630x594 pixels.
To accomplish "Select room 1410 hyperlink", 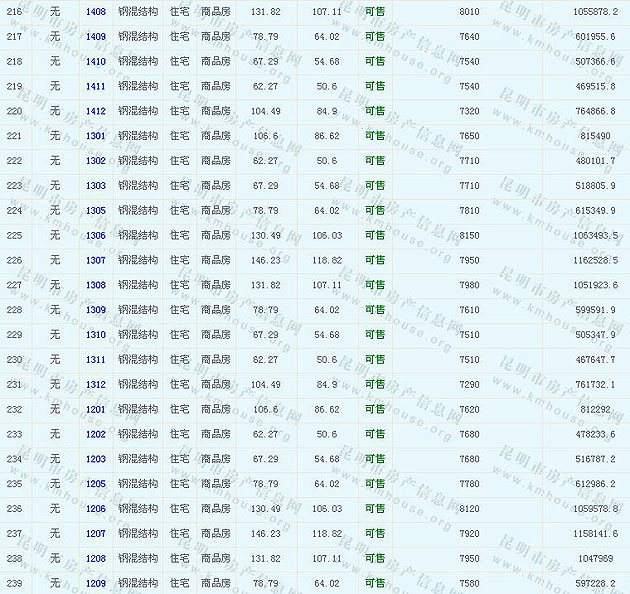I will click(95, 62).
